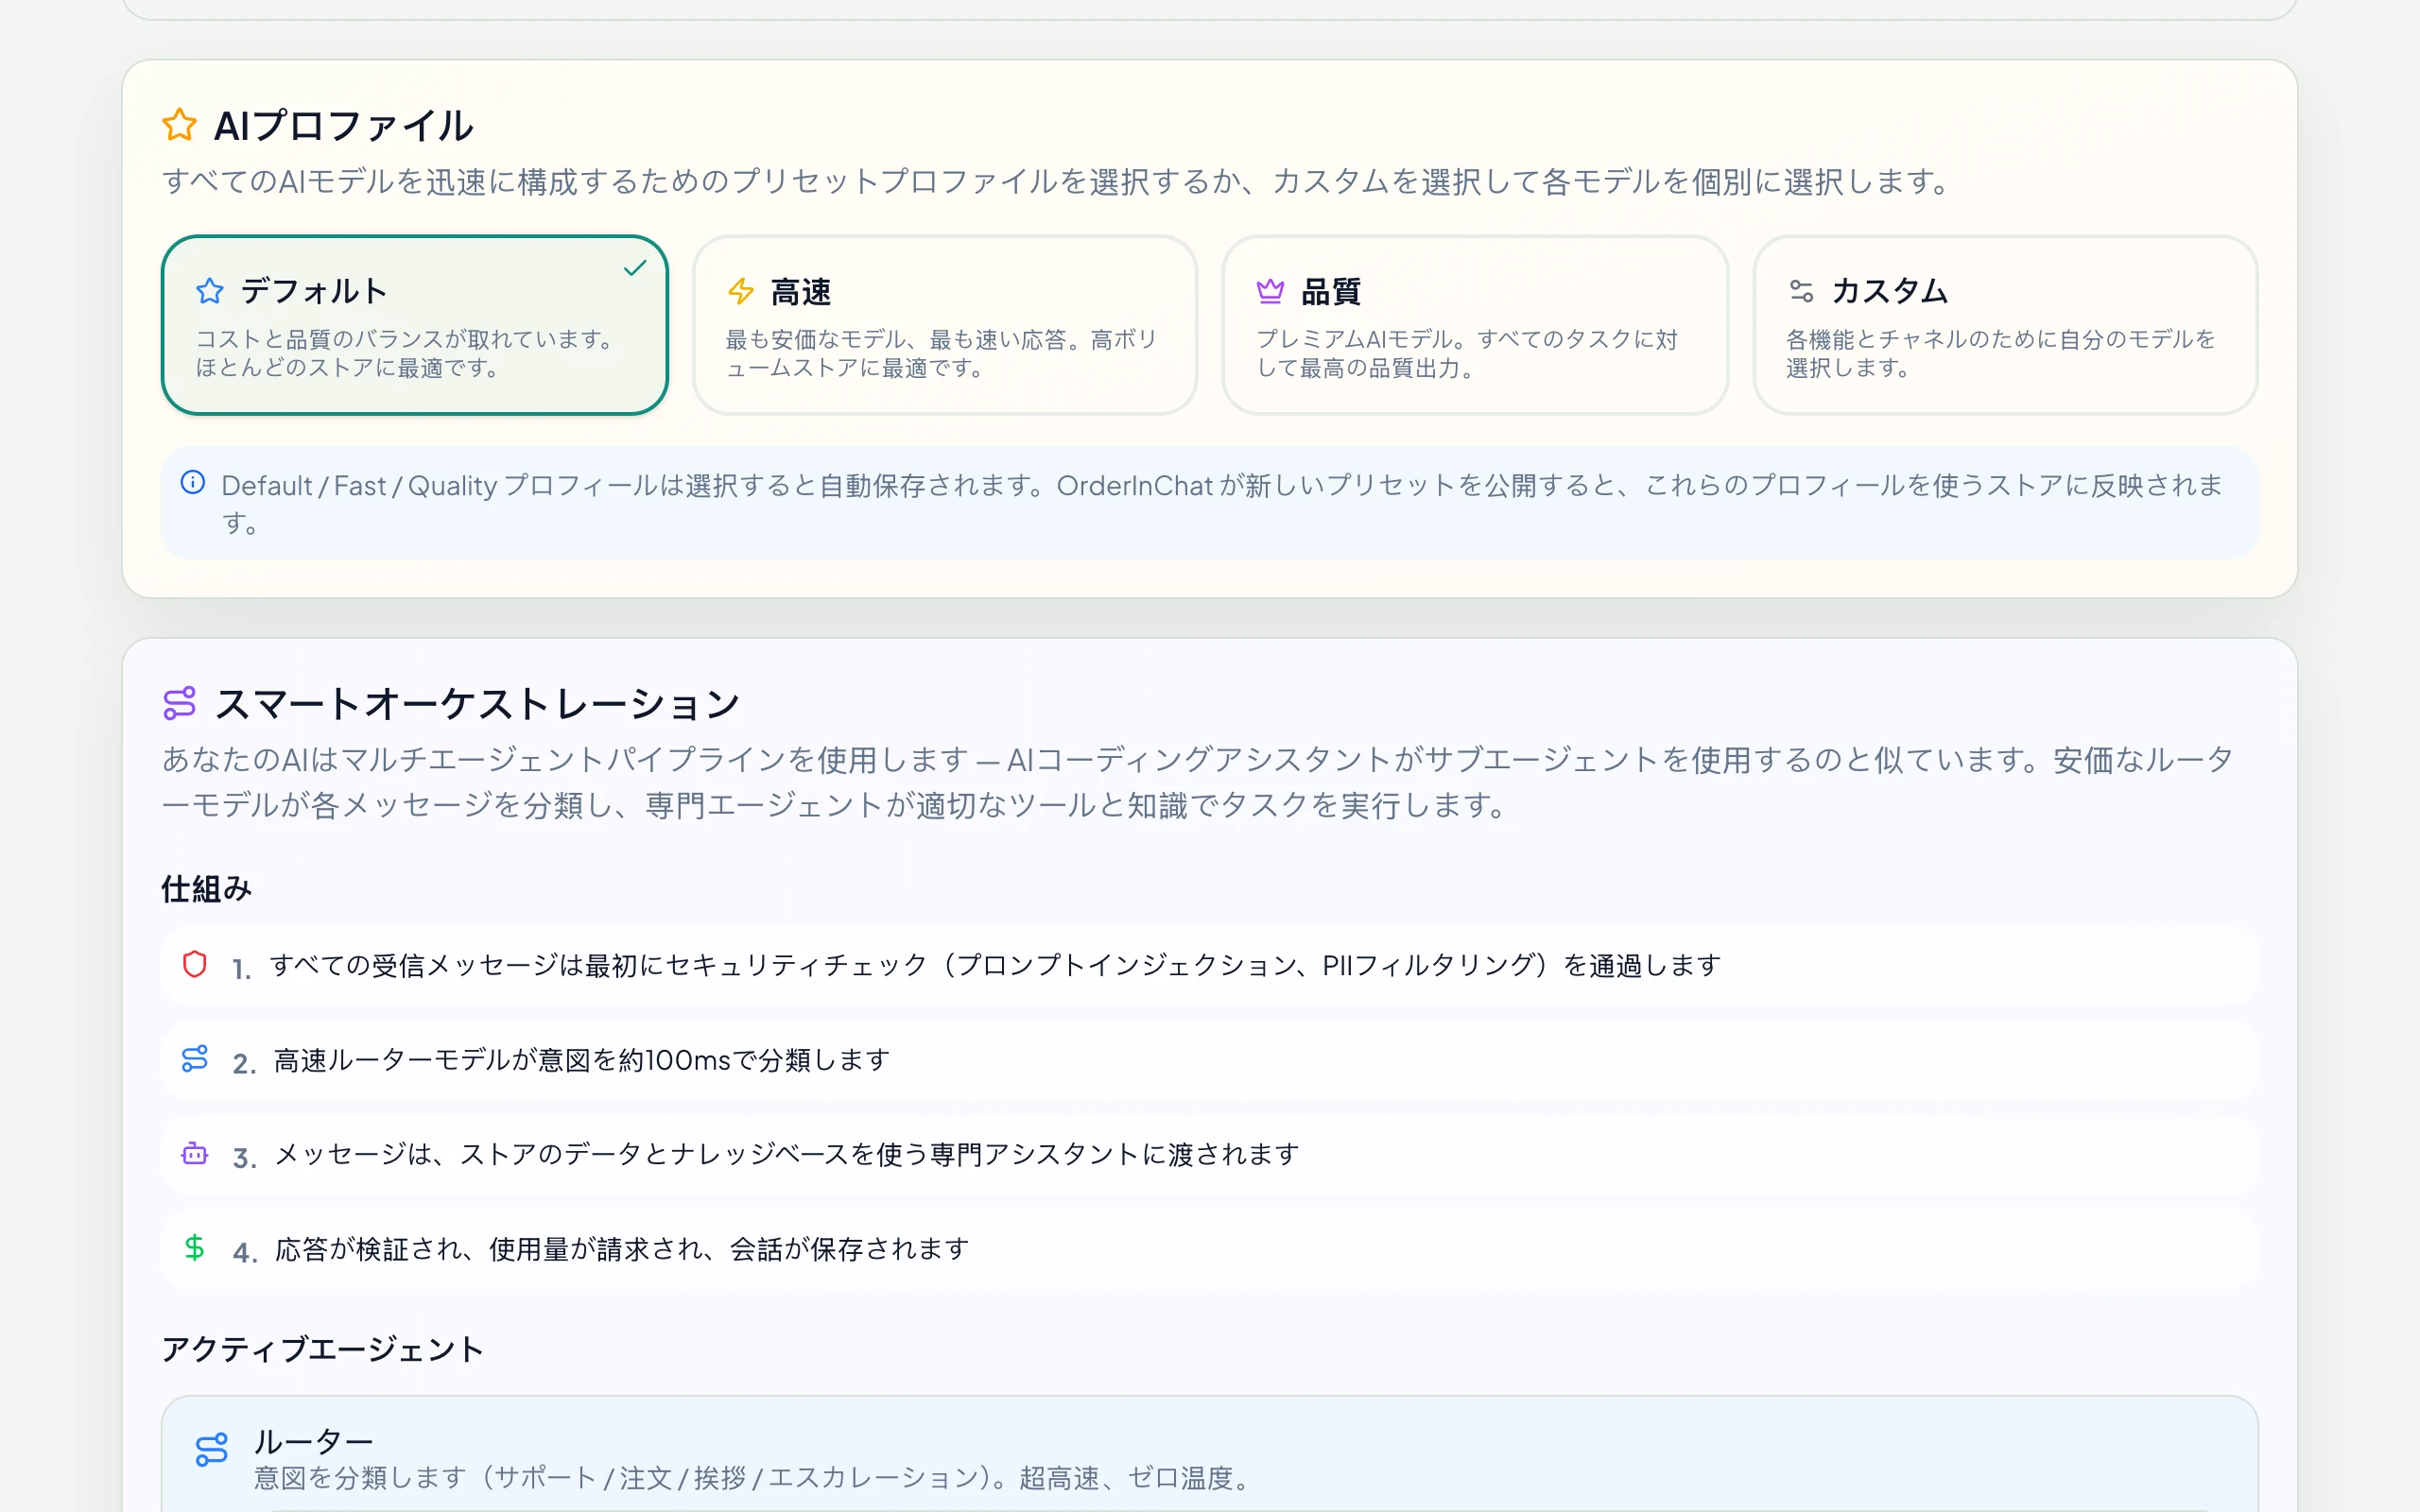Screen dimensions: 2420x1512
Task: Click the route icon beside ルーター agent
Action: tap(212, 1450)
